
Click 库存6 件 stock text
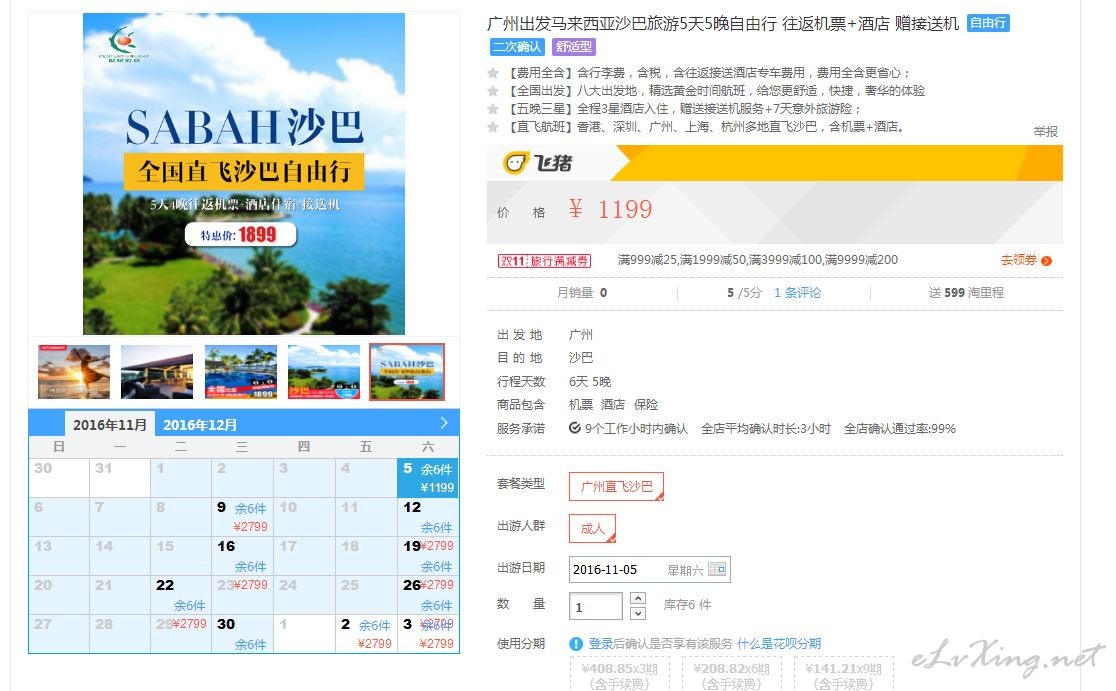[688, 605]
